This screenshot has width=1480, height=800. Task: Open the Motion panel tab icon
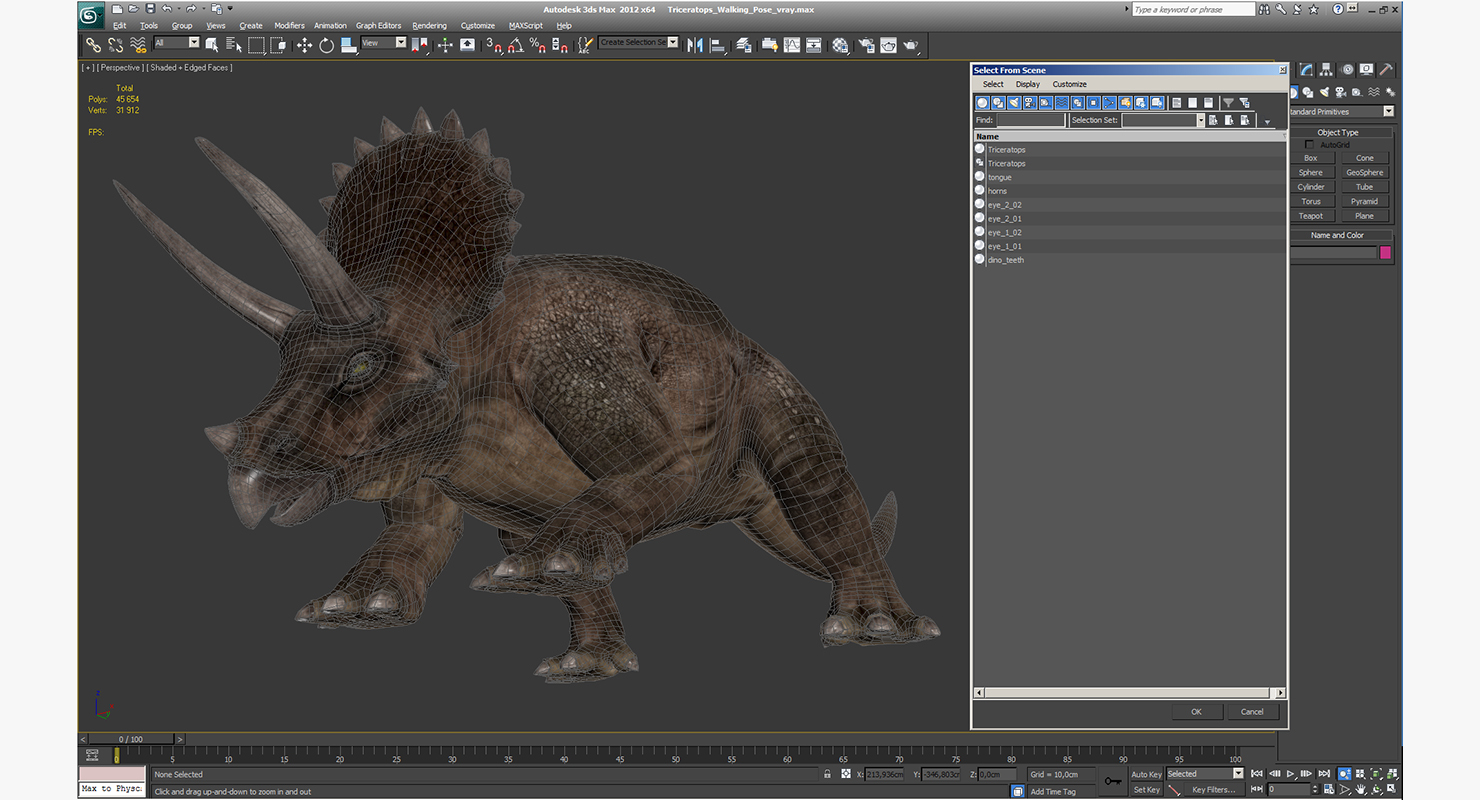point(1347,70)
